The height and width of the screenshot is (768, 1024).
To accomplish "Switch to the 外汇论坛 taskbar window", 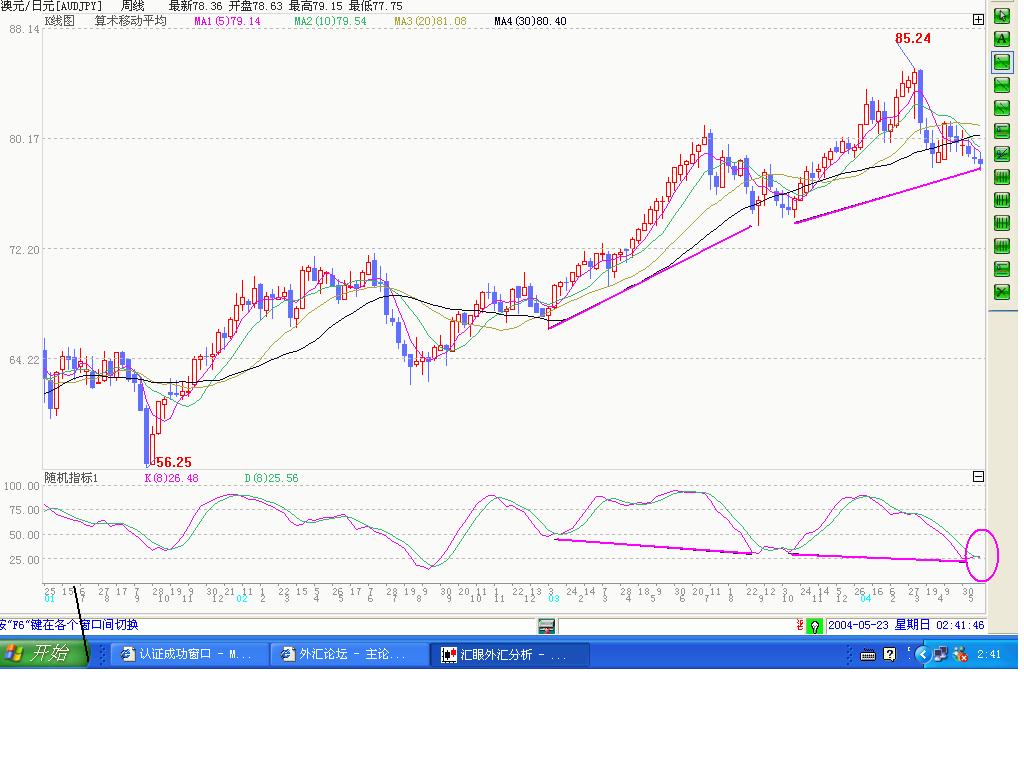I will coord(350,654).
